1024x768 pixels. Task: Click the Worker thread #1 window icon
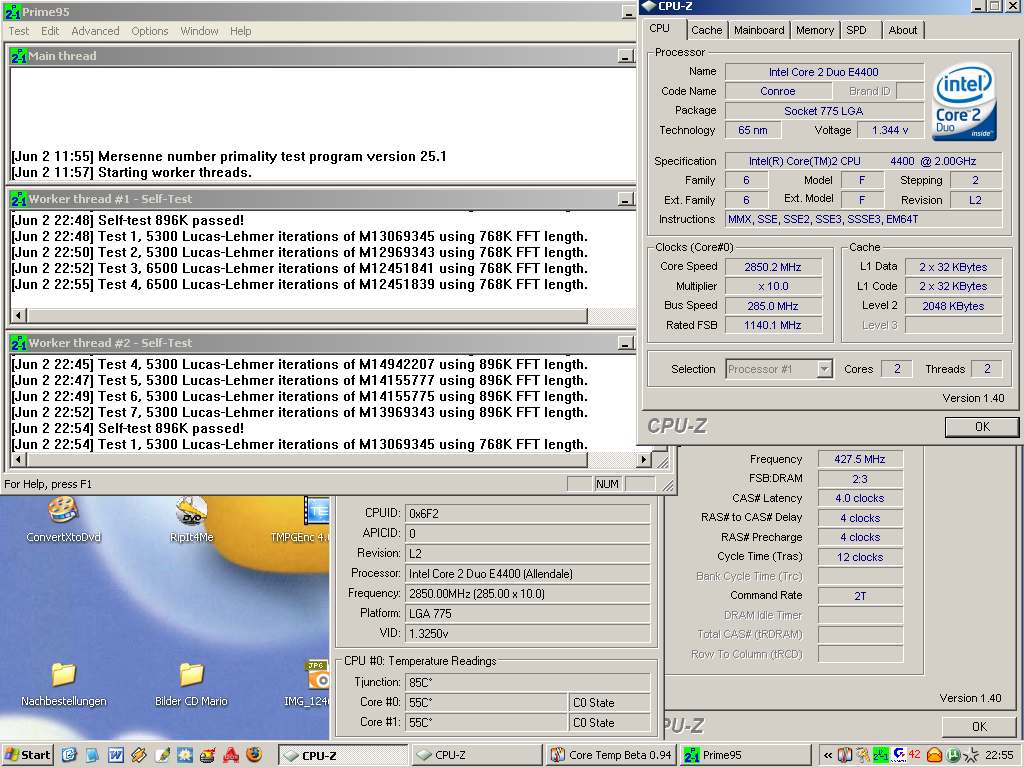pyautogui.click(x=18, y=199)
